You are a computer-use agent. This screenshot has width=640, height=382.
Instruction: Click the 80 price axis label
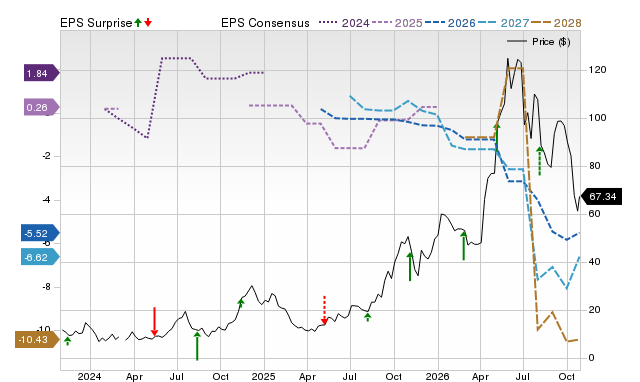coord(594,166)
